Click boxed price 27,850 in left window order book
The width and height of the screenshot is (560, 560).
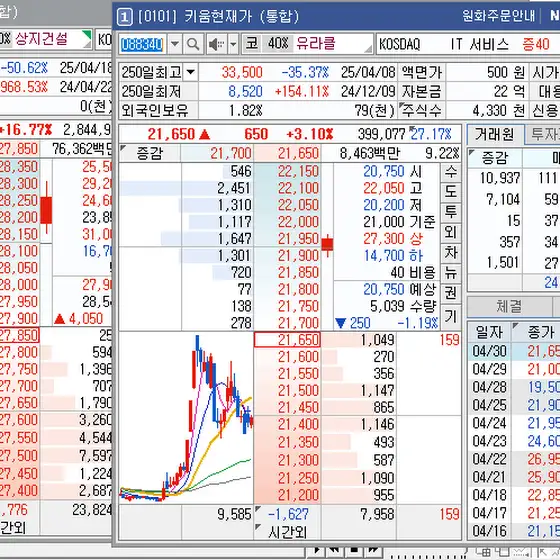pyautogui.click(x=19, y=335)
